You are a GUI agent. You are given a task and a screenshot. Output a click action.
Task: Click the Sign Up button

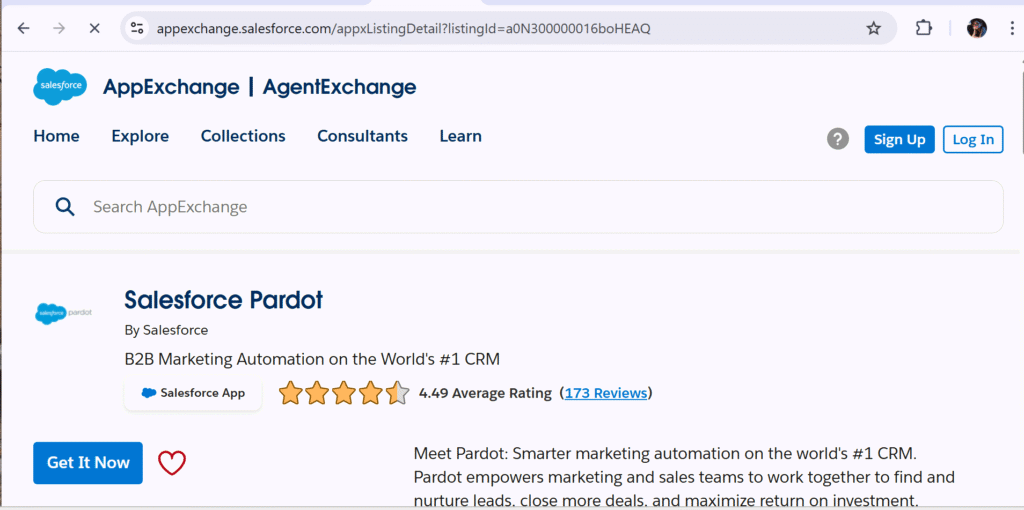coord(899,139)
